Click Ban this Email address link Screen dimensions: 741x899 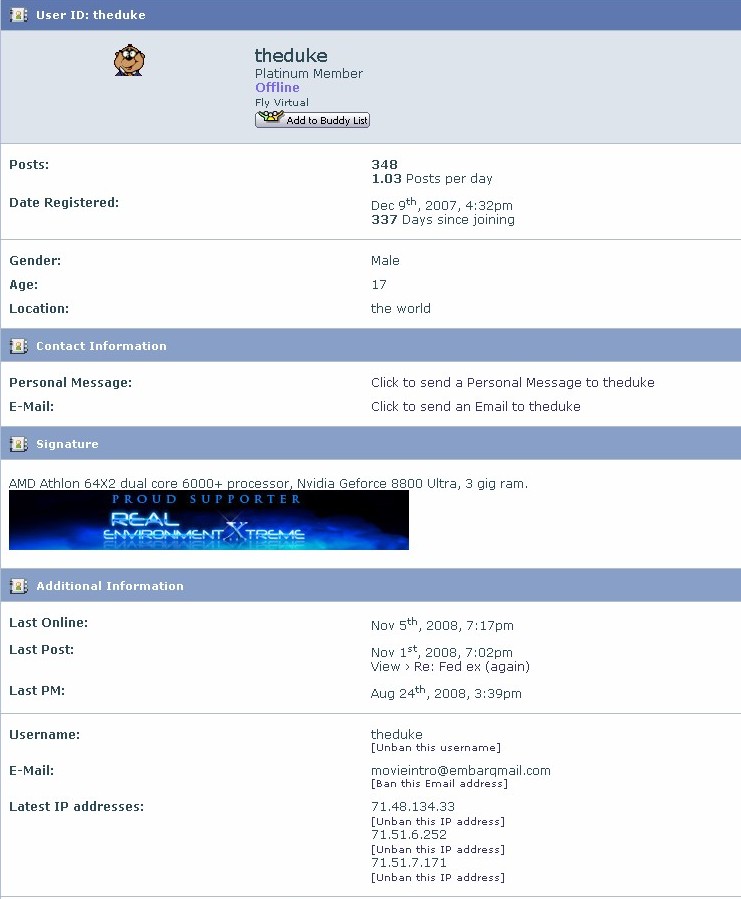tap(439, 784)
